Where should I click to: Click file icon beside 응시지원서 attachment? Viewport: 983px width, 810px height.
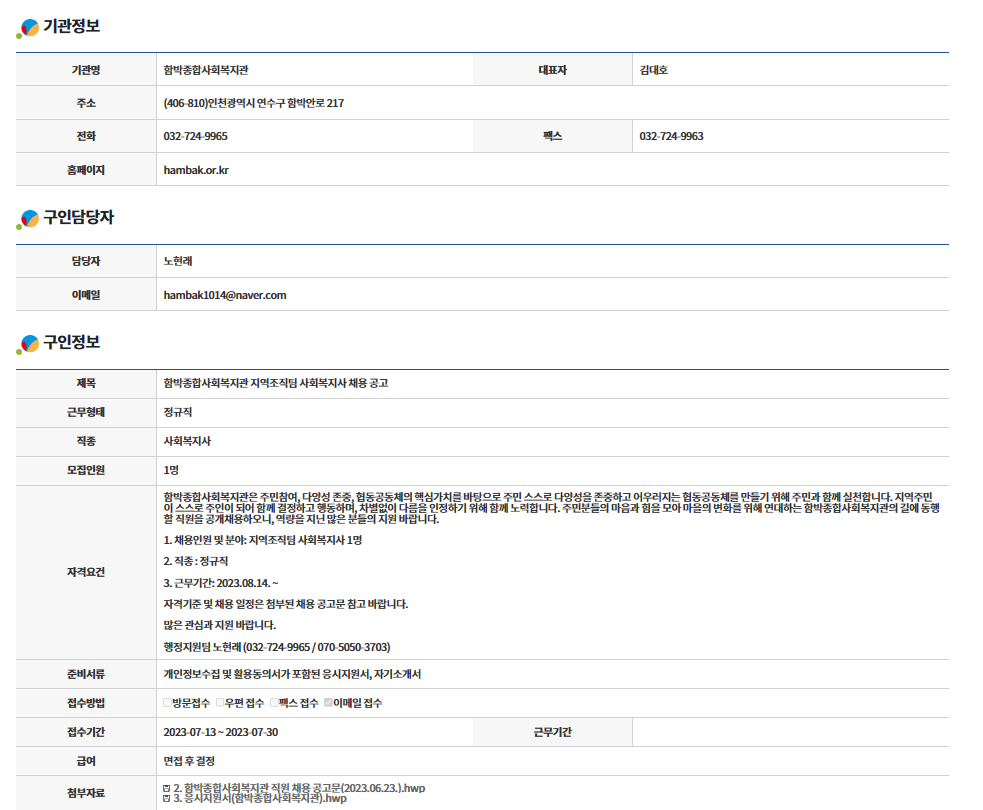166,800
